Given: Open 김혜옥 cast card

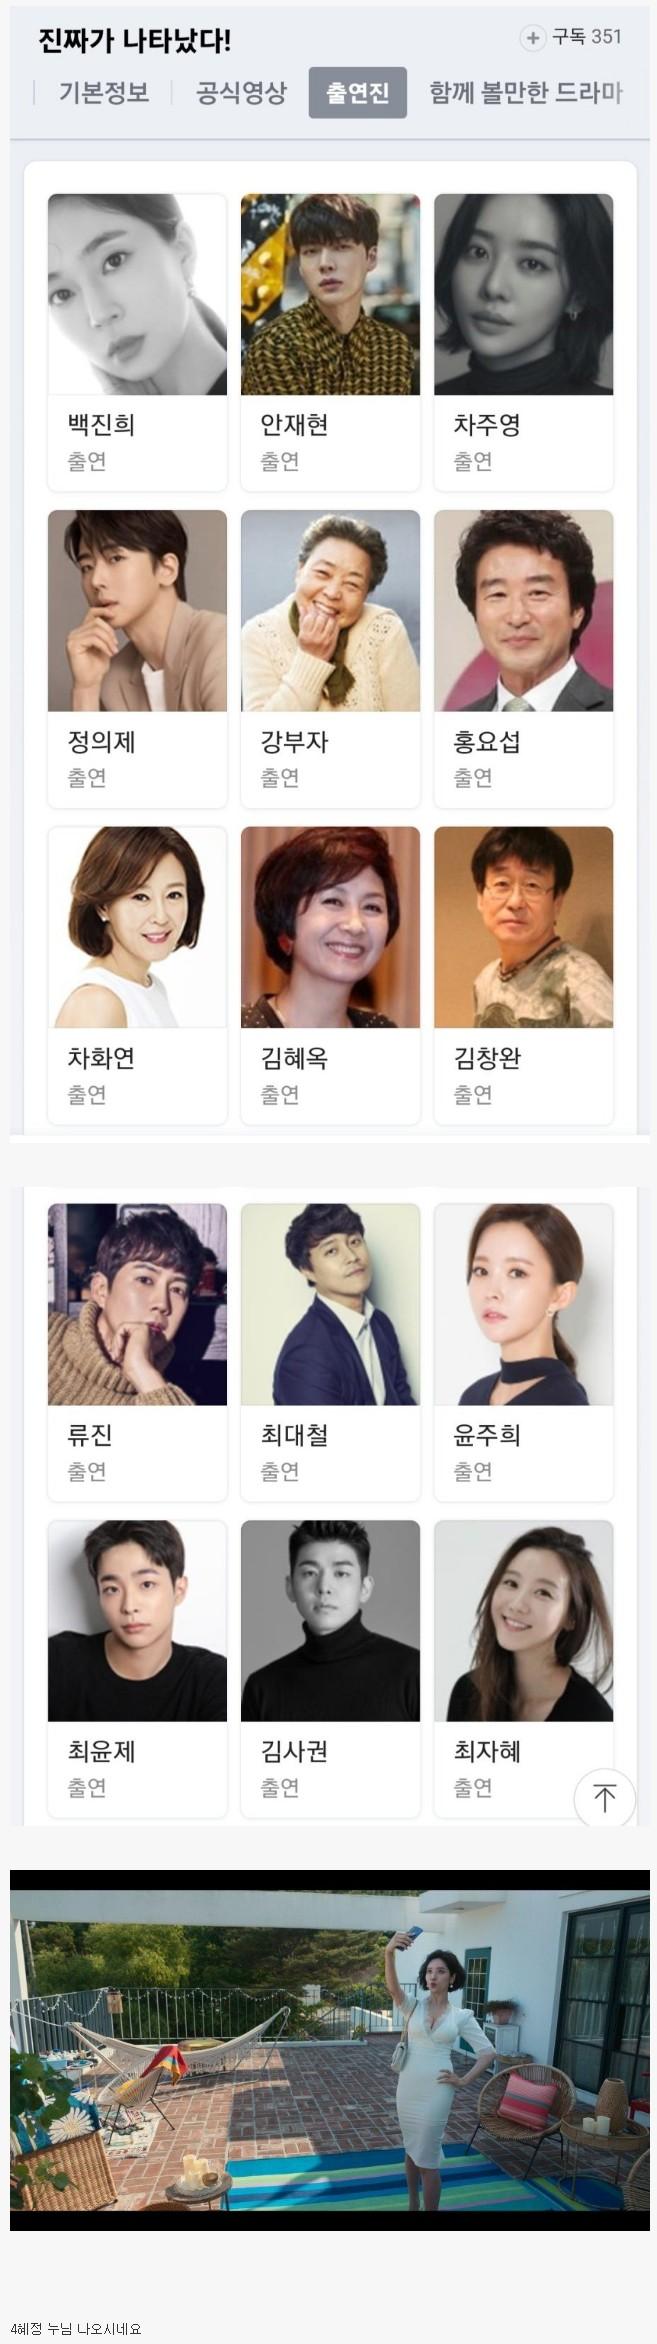Looking at the screenshot, I should (330, 976).
